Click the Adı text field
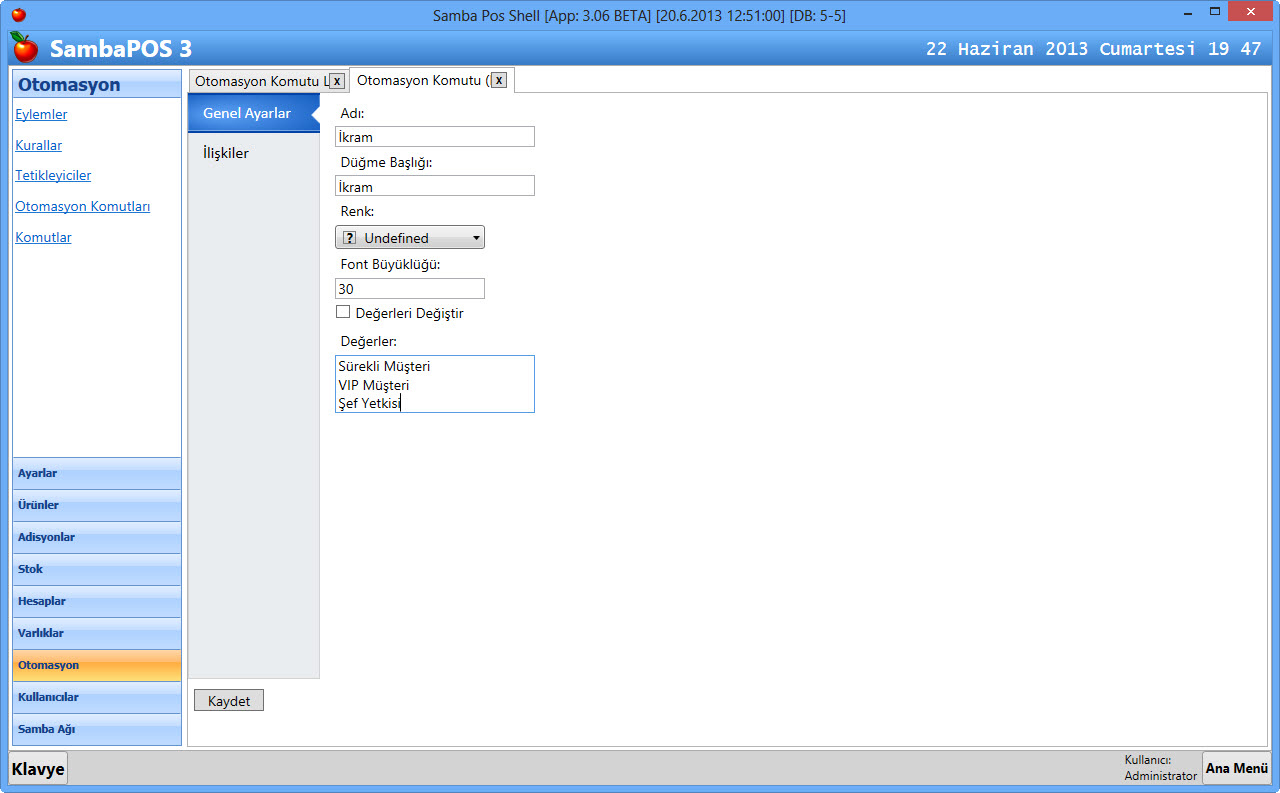1280x793 pixels. (x=434, y=137)
